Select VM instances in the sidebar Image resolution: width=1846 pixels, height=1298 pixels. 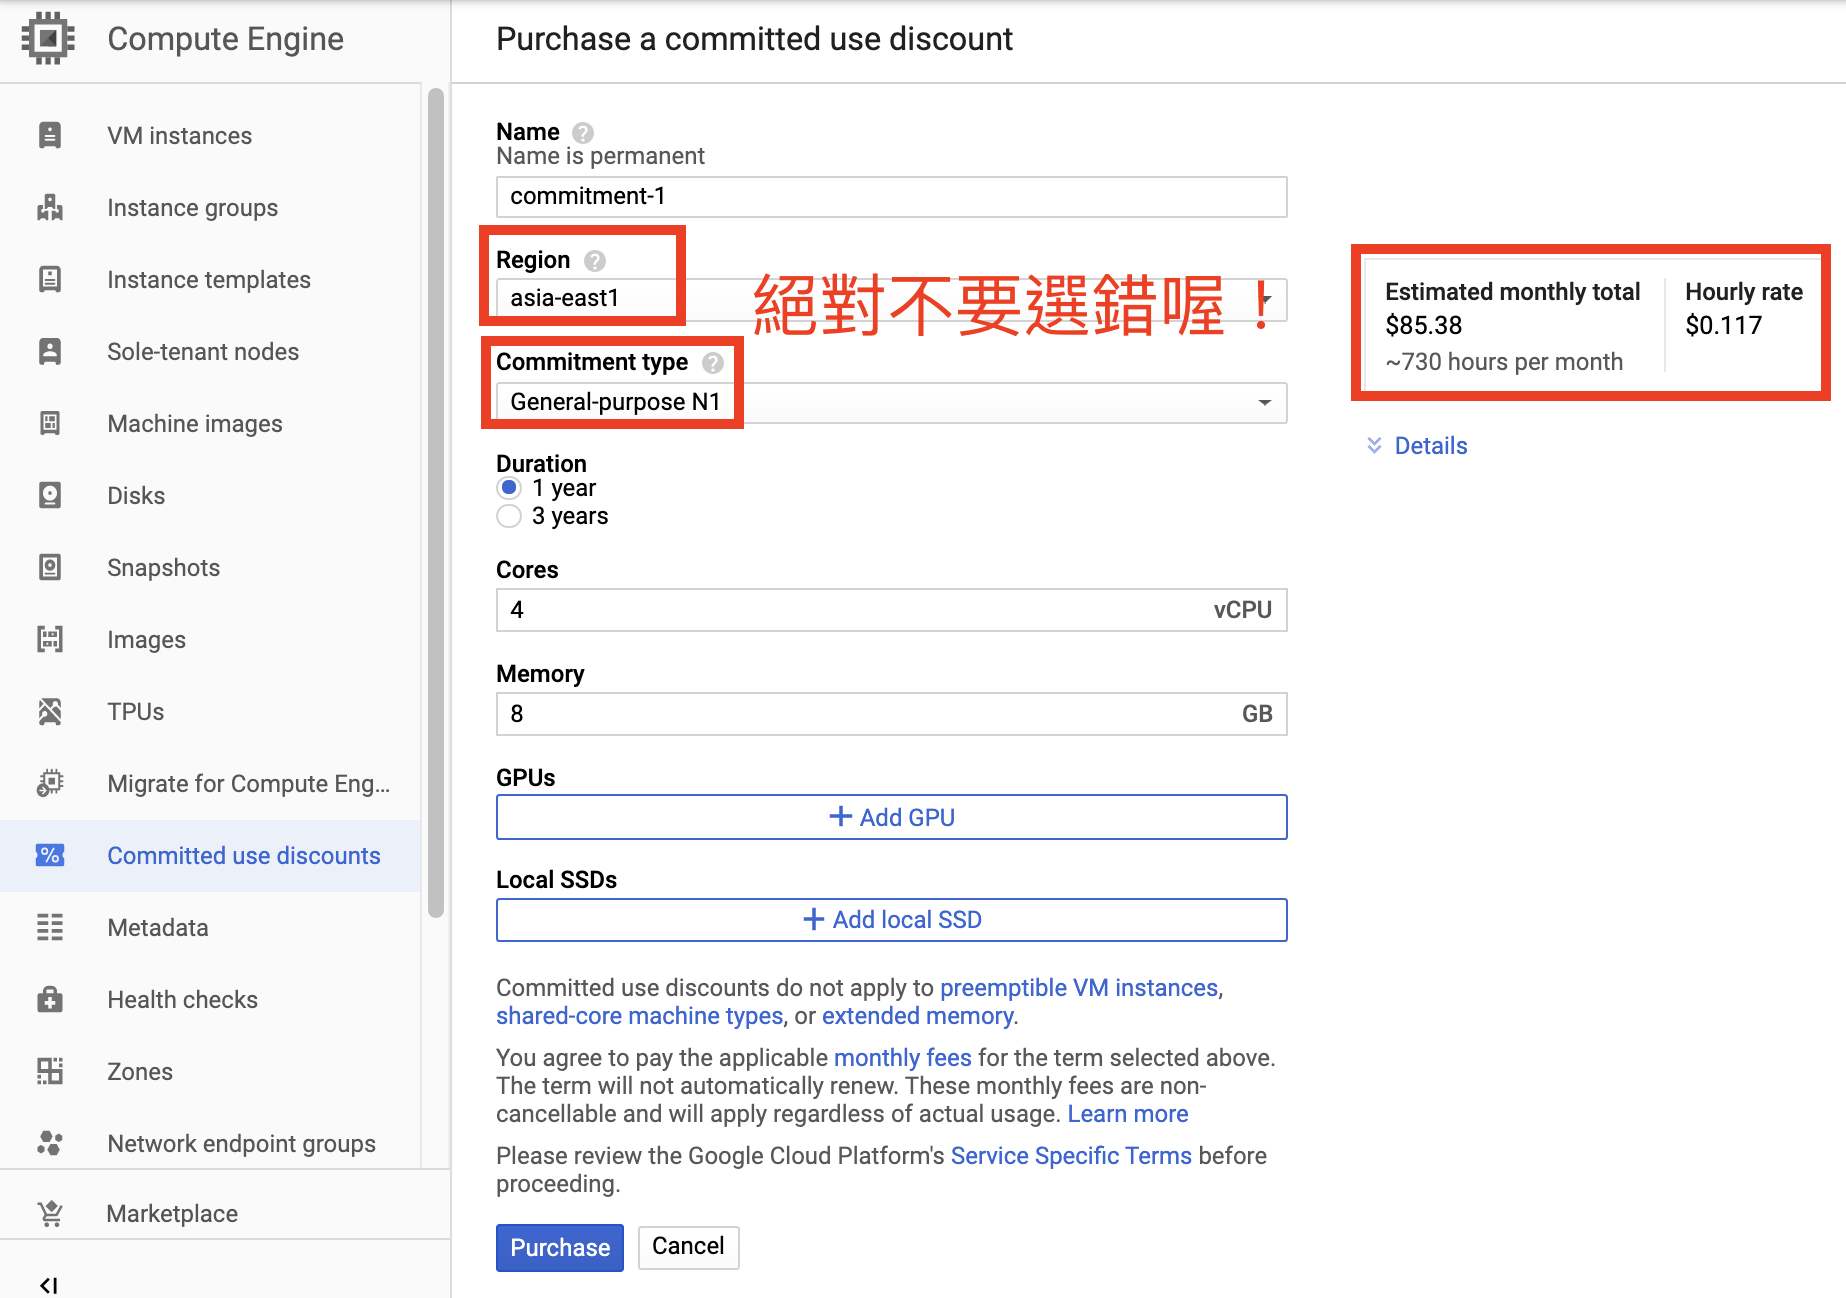(x=179, y=135)
